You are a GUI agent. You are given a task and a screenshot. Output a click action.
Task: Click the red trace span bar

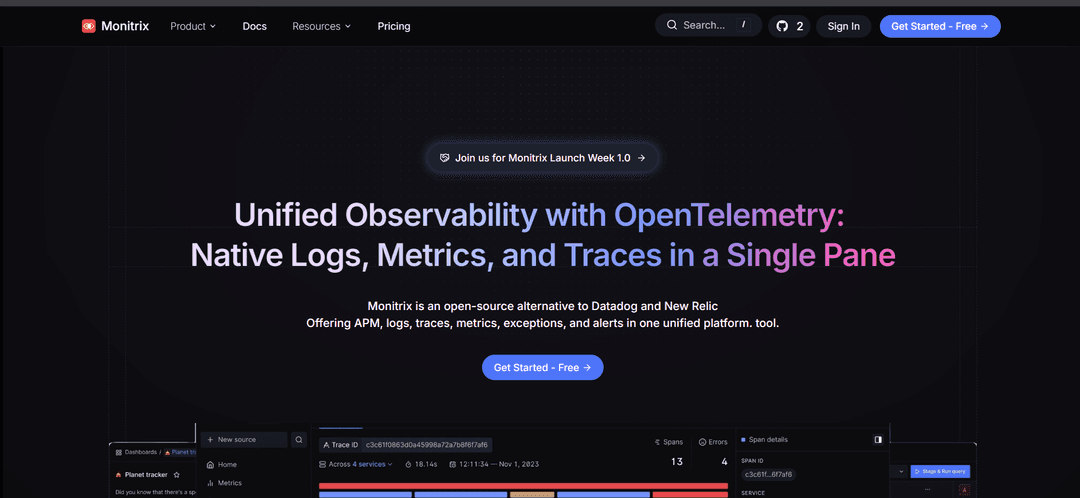[523, 486]
